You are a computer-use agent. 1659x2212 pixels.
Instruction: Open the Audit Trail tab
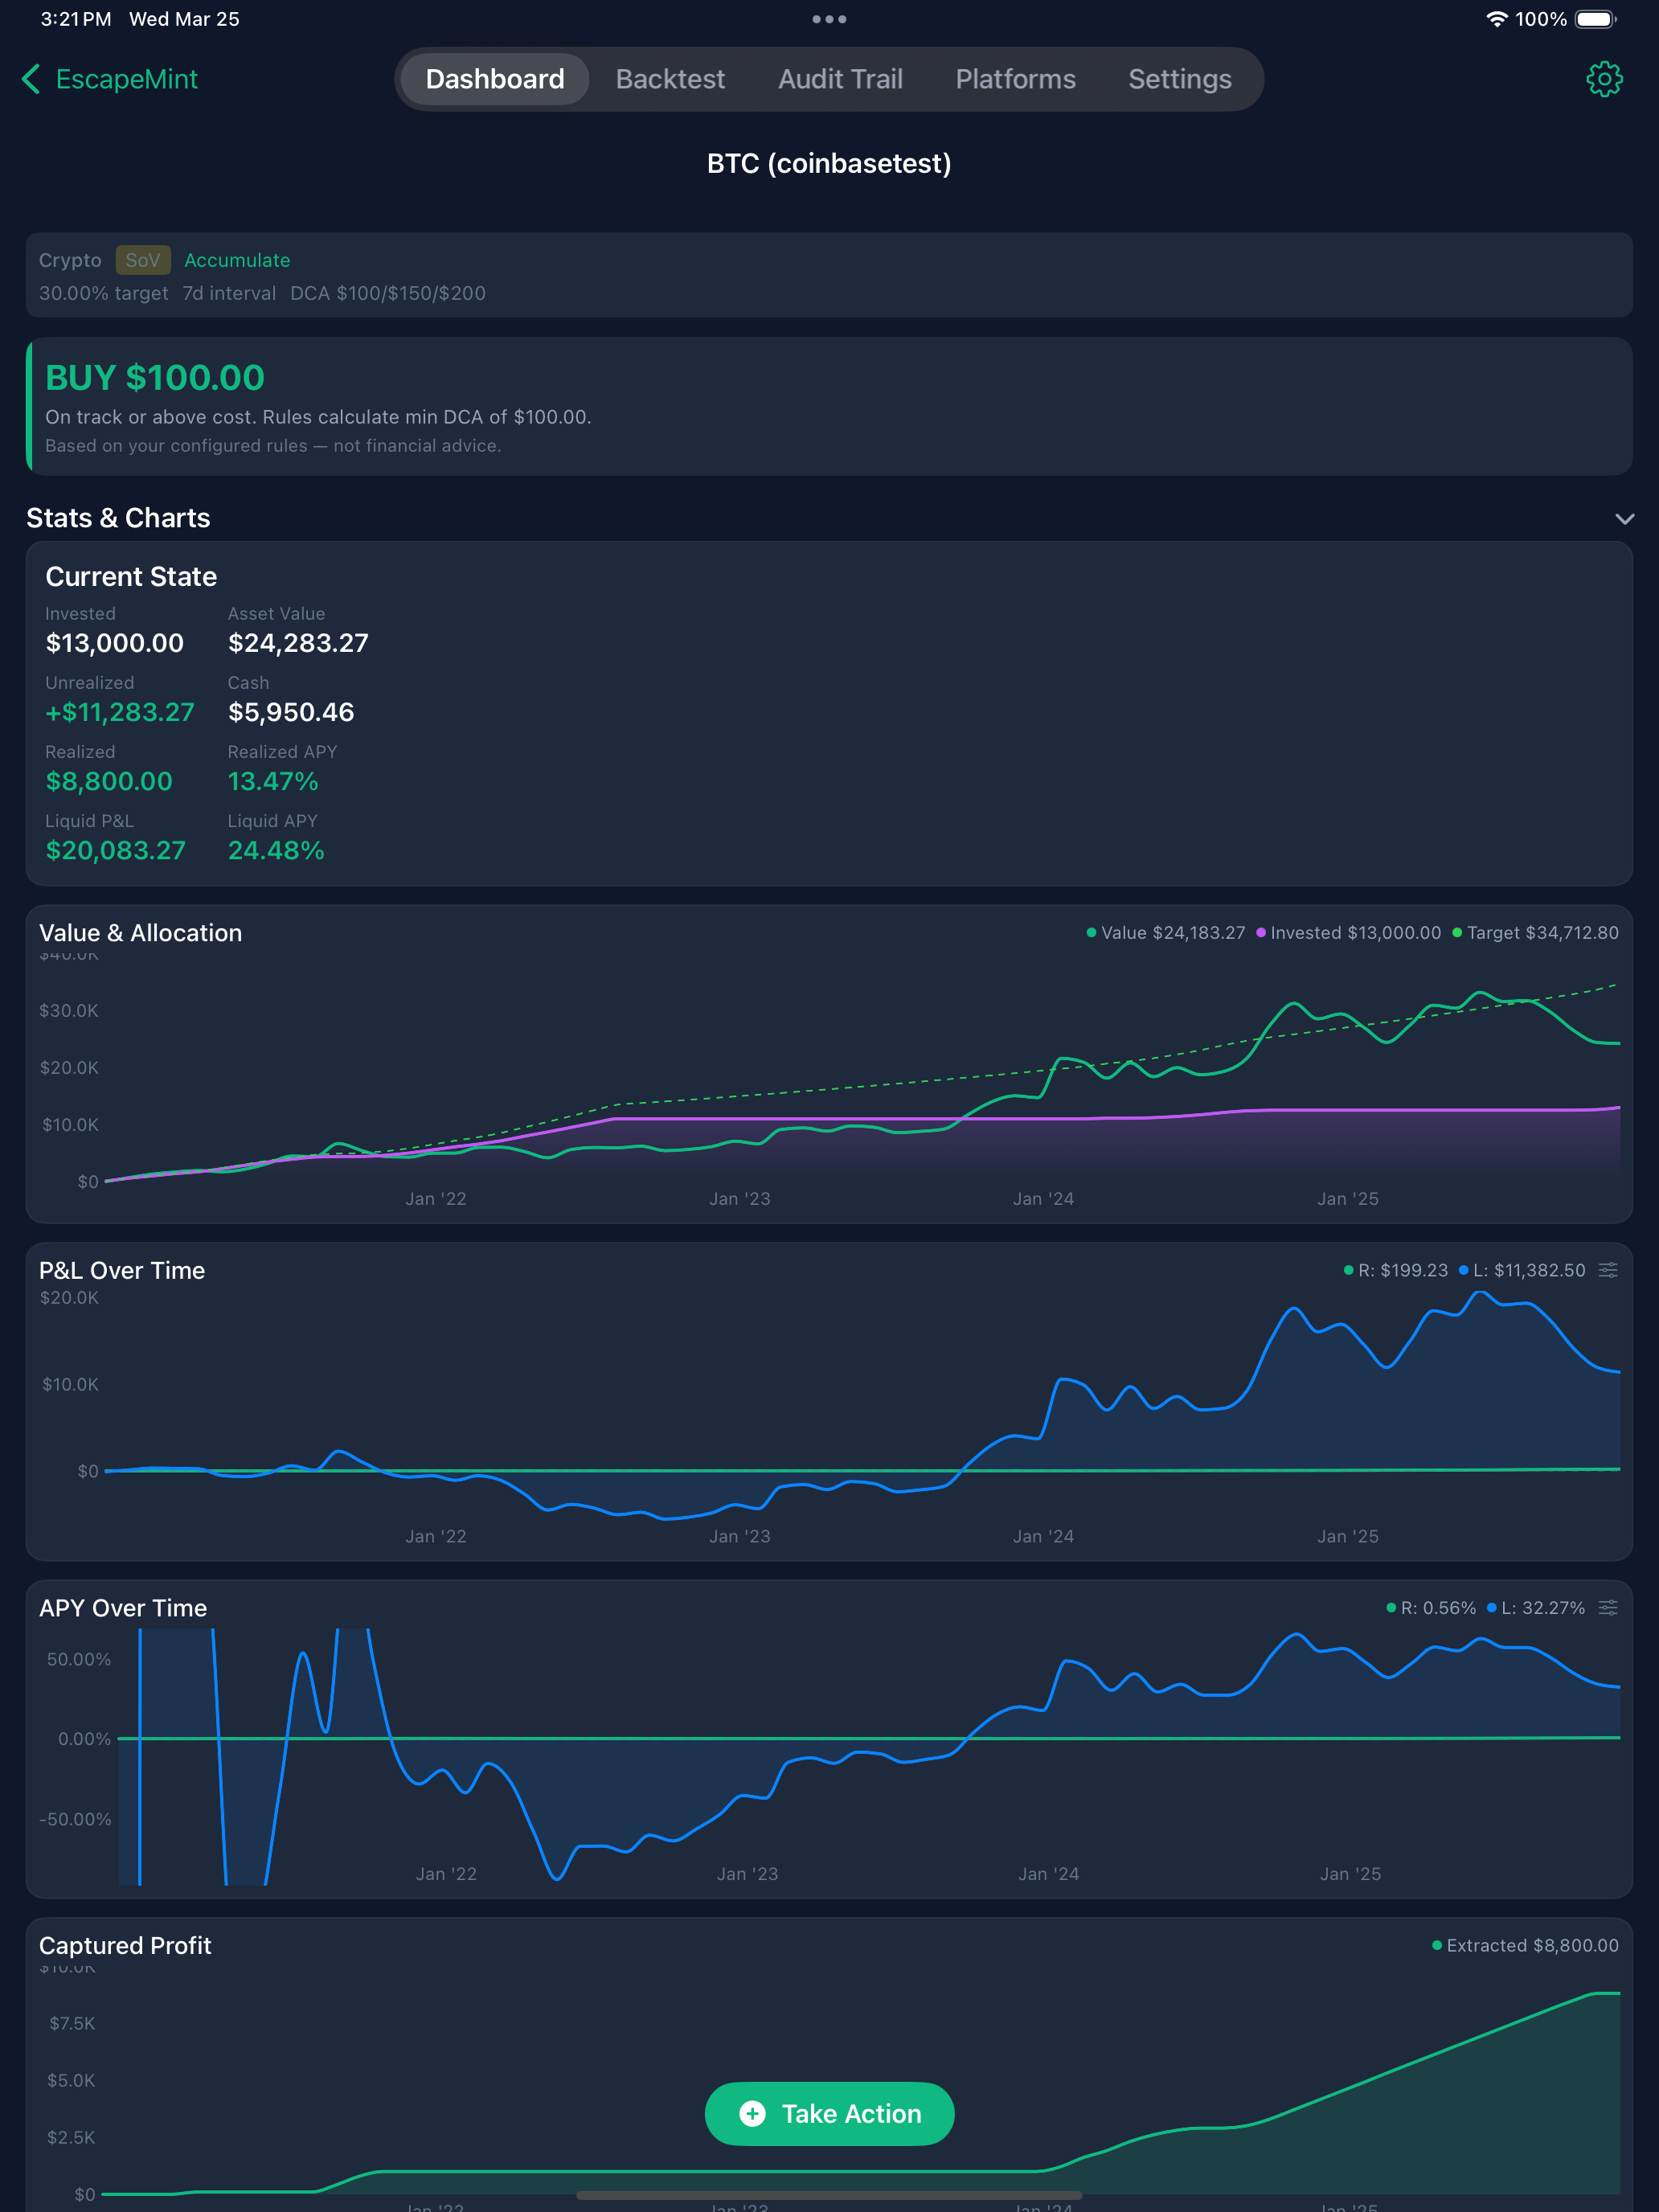coord(840,78)
